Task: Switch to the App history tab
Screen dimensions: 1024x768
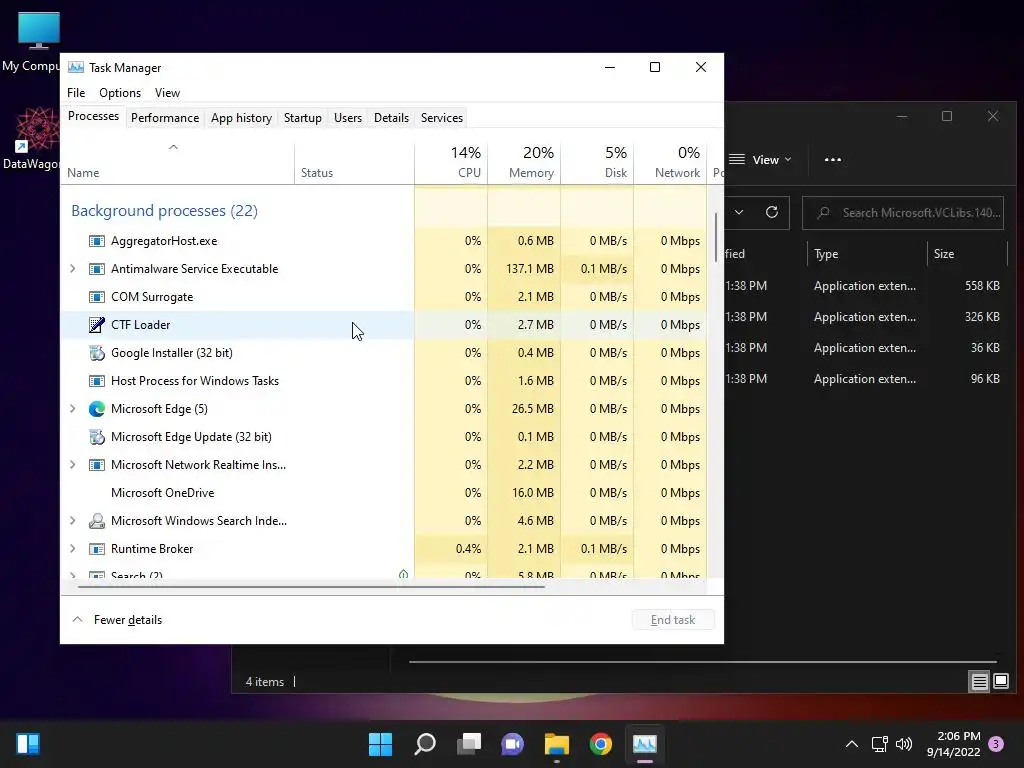Action: point(241,118)
